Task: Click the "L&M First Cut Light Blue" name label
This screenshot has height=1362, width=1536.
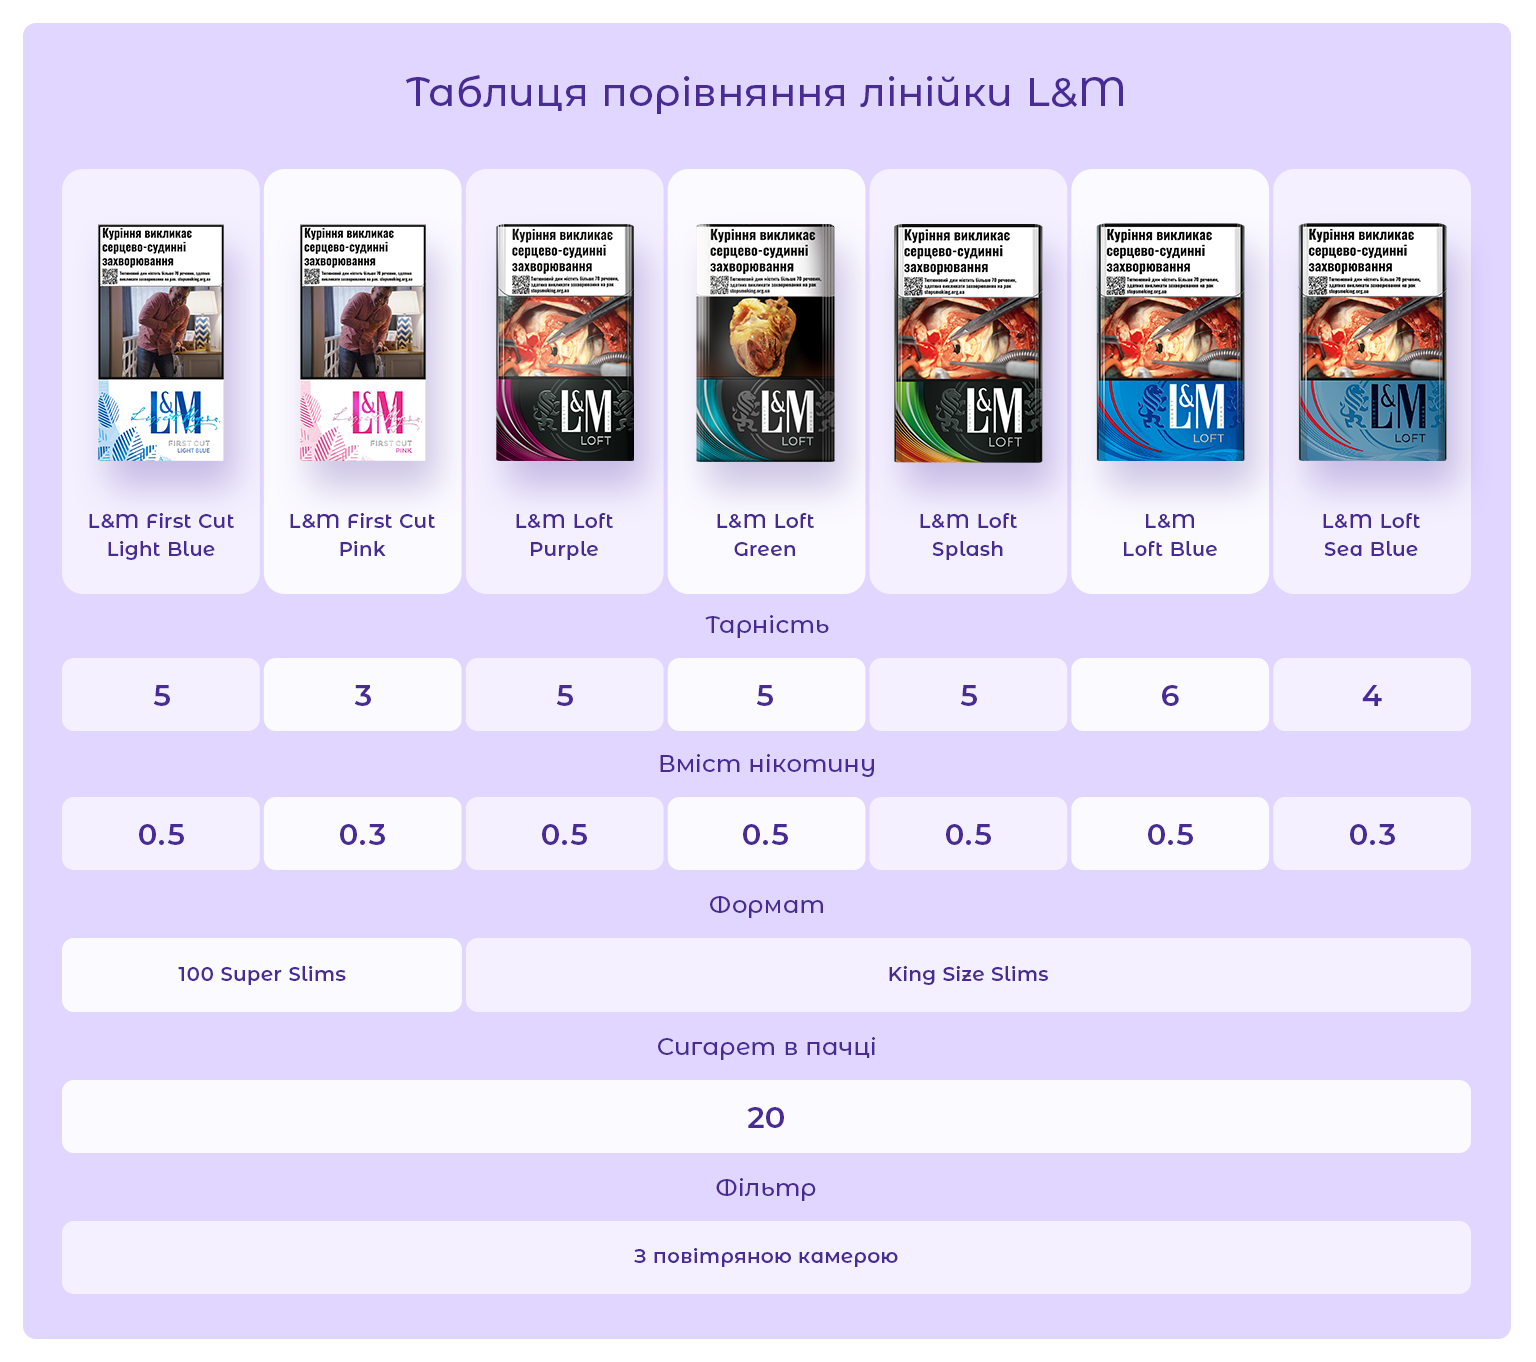Action: (161, 535)
